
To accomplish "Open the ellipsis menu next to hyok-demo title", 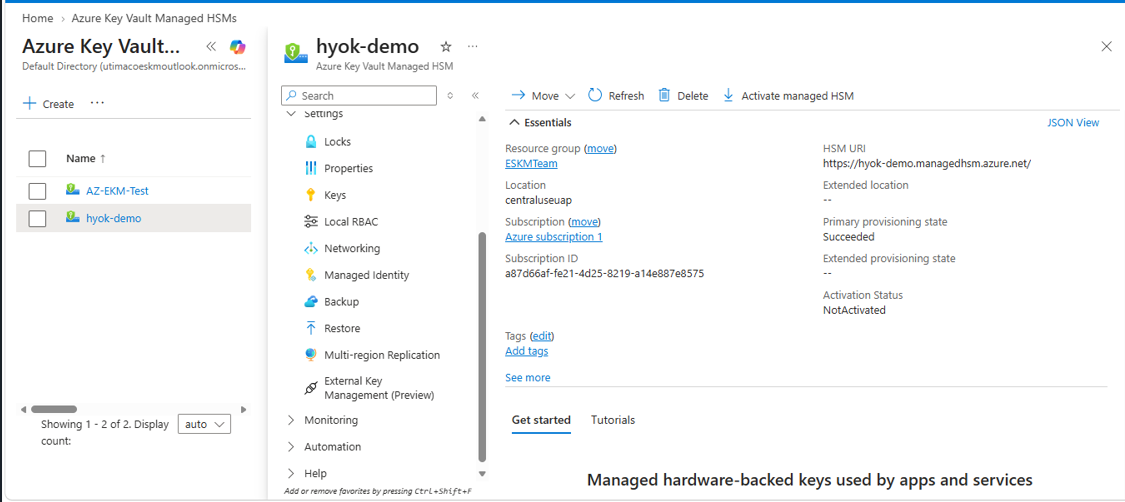I will 472,47.
